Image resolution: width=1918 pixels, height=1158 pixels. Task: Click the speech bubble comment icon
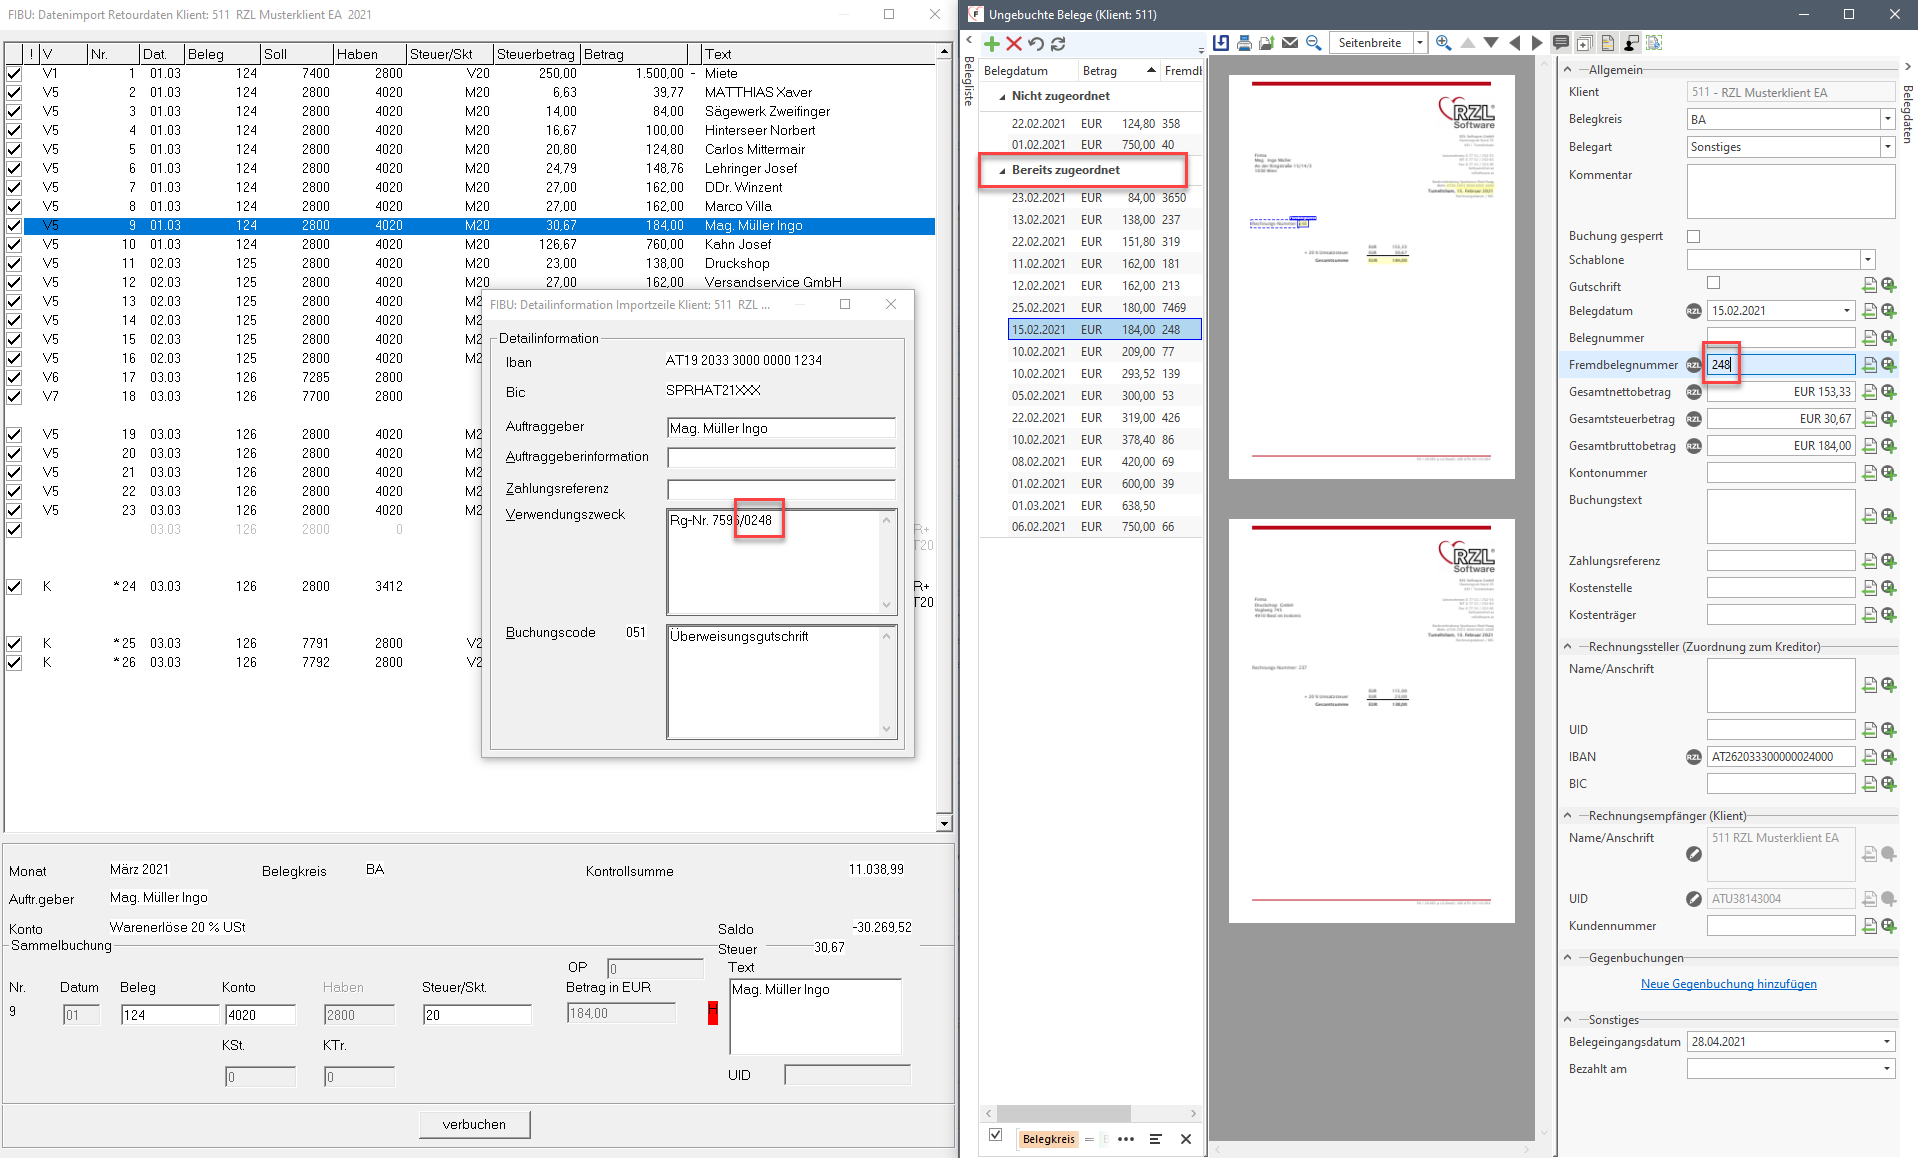point(1560,43)
